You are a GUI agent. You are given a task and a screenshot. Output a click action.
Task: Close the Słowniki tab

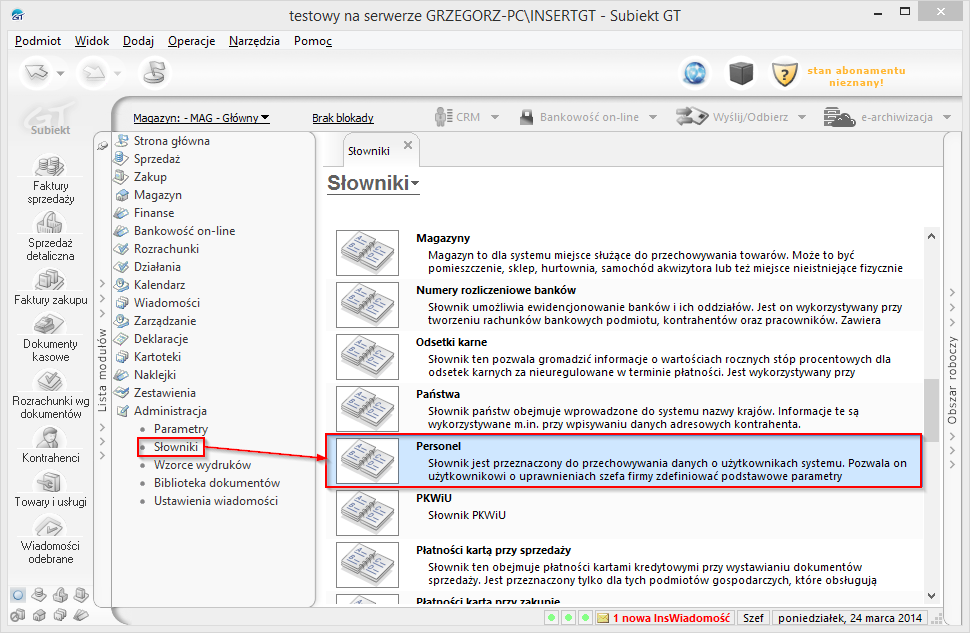(x=408, y=145)
